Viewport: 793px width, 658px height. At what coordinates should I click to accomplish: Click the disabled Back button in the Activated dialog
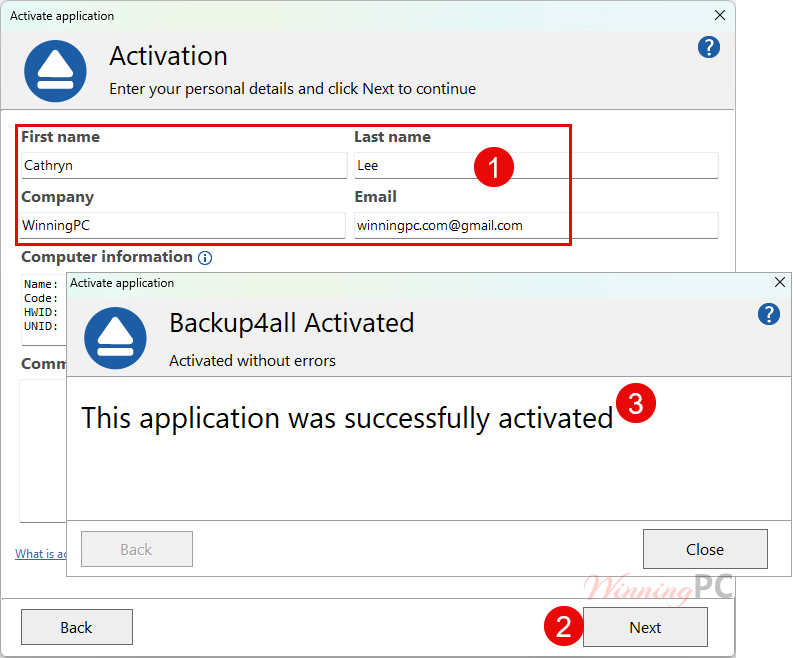(x=137, y=549)
